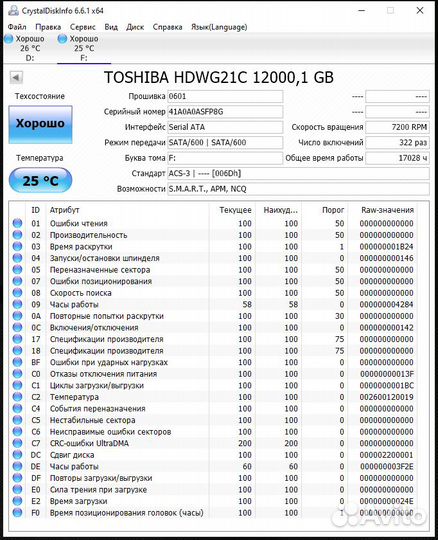
Task: Click total work time value 17028 ч
Action: tap(397, 158)
